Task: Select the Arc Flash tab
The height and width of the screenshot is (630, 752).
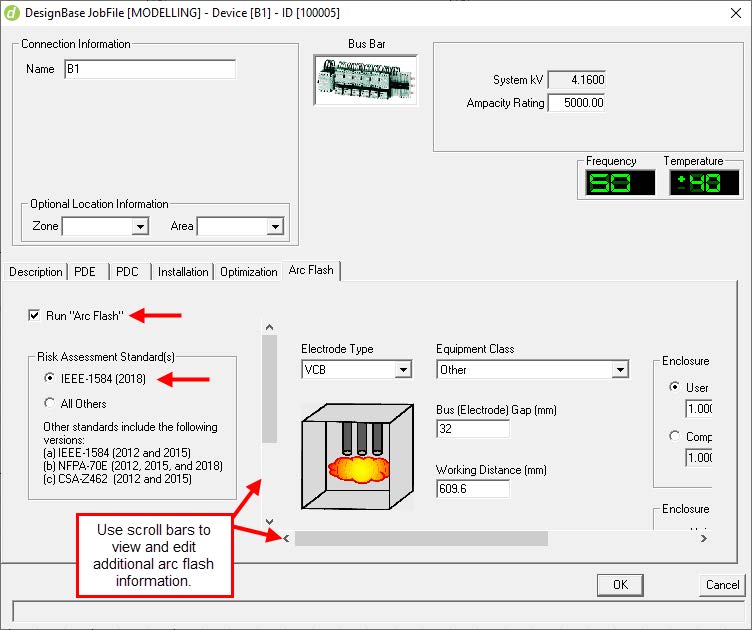Action: click(311, 270)
